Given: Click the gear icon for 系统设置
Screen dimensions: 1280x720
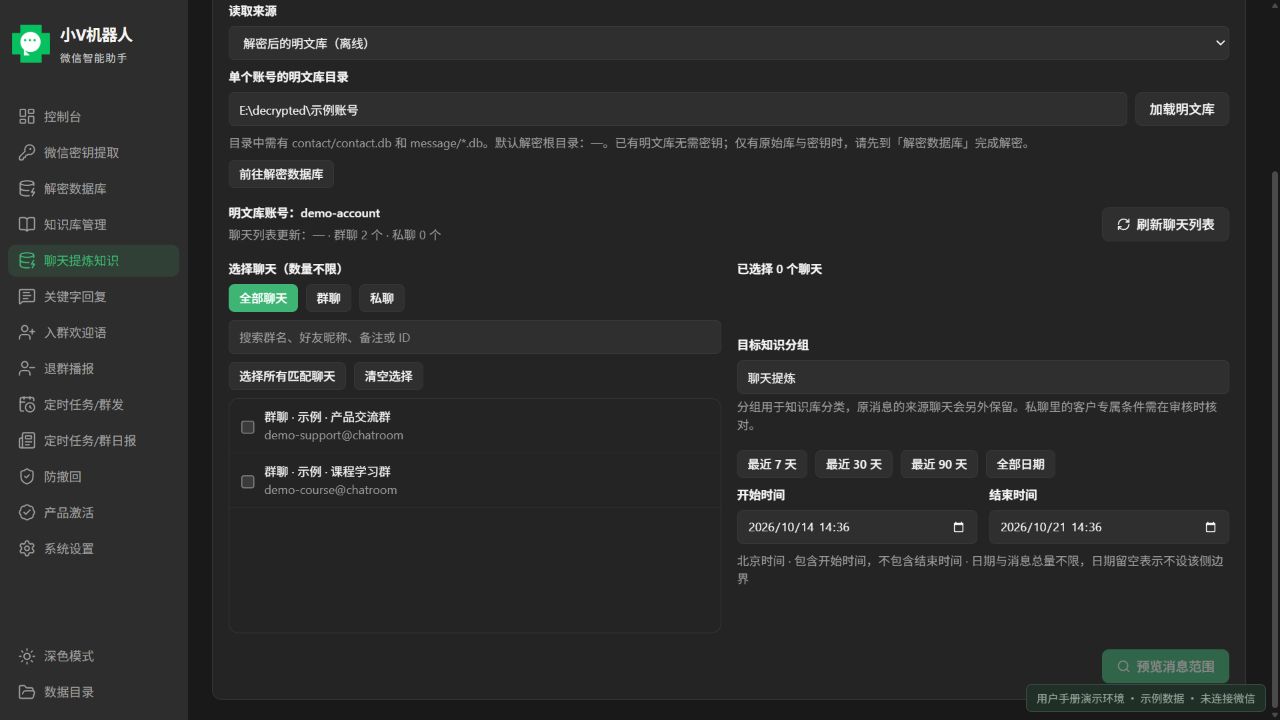Looking at the screenshot, I should (x=27, y=549).
